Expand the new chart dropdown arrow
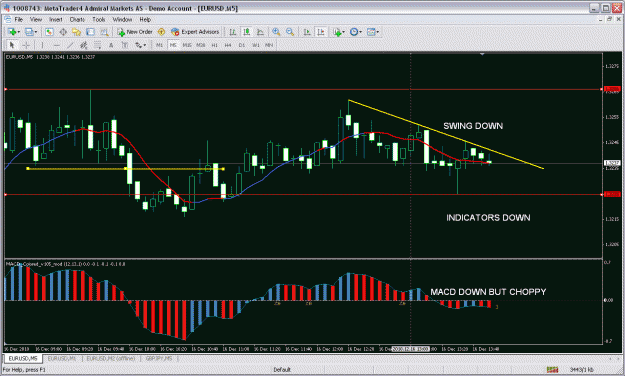625x376 pixels. pyautogui.click(x=19, y=32)
